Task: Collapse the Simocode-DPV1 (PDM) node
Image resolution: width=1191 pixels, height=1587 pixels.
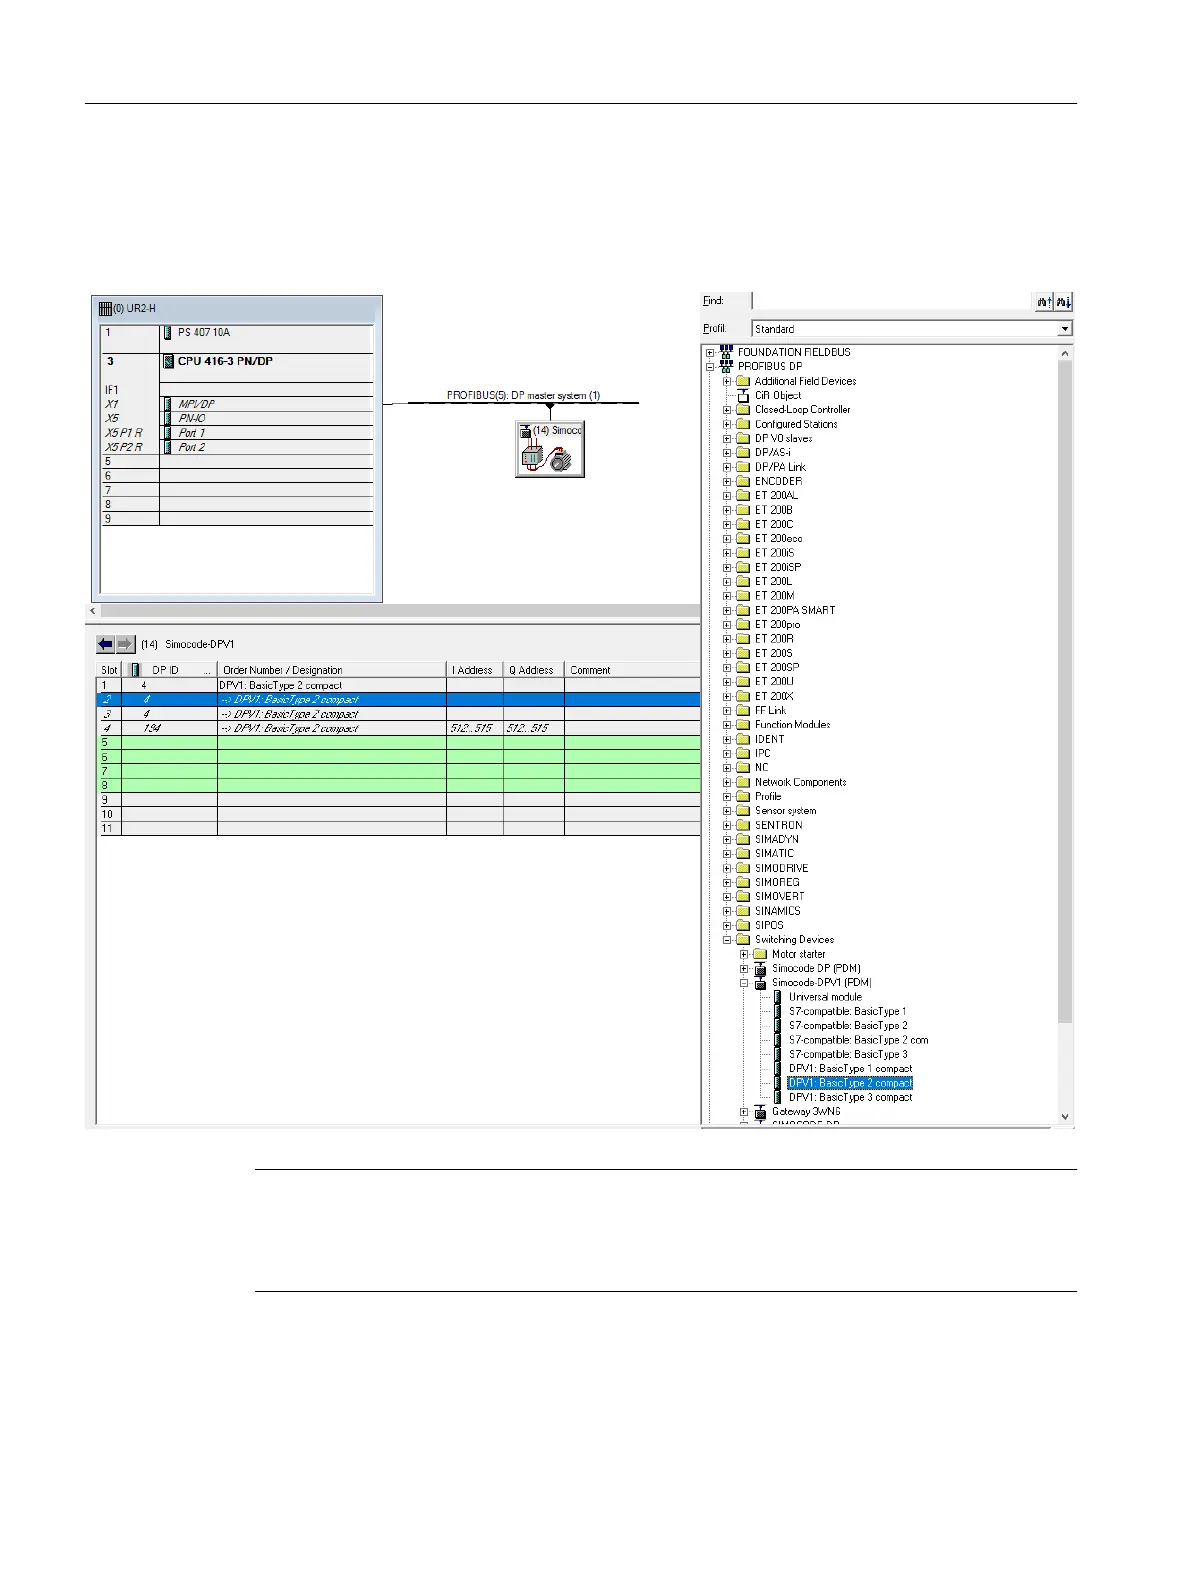Action: click(744, 983)
